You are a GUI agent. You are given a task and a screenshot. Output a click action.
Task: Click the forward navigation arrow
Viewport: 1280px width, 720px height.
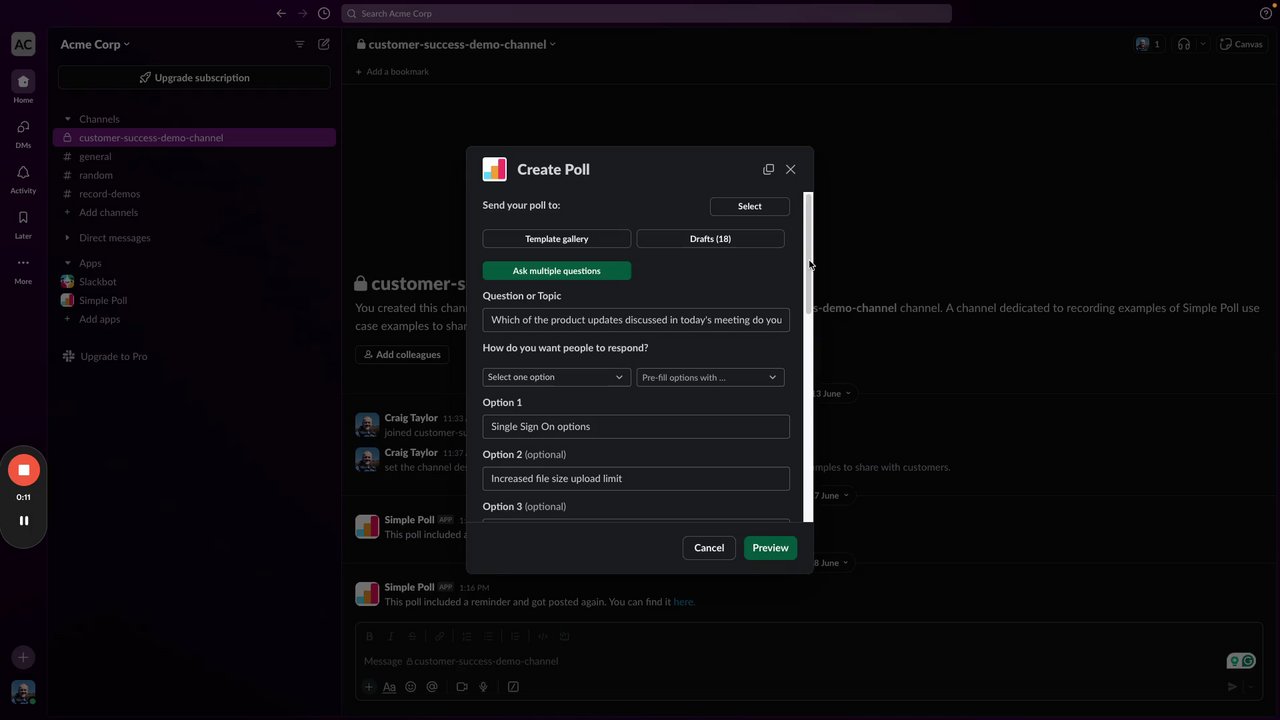(302, 13)
